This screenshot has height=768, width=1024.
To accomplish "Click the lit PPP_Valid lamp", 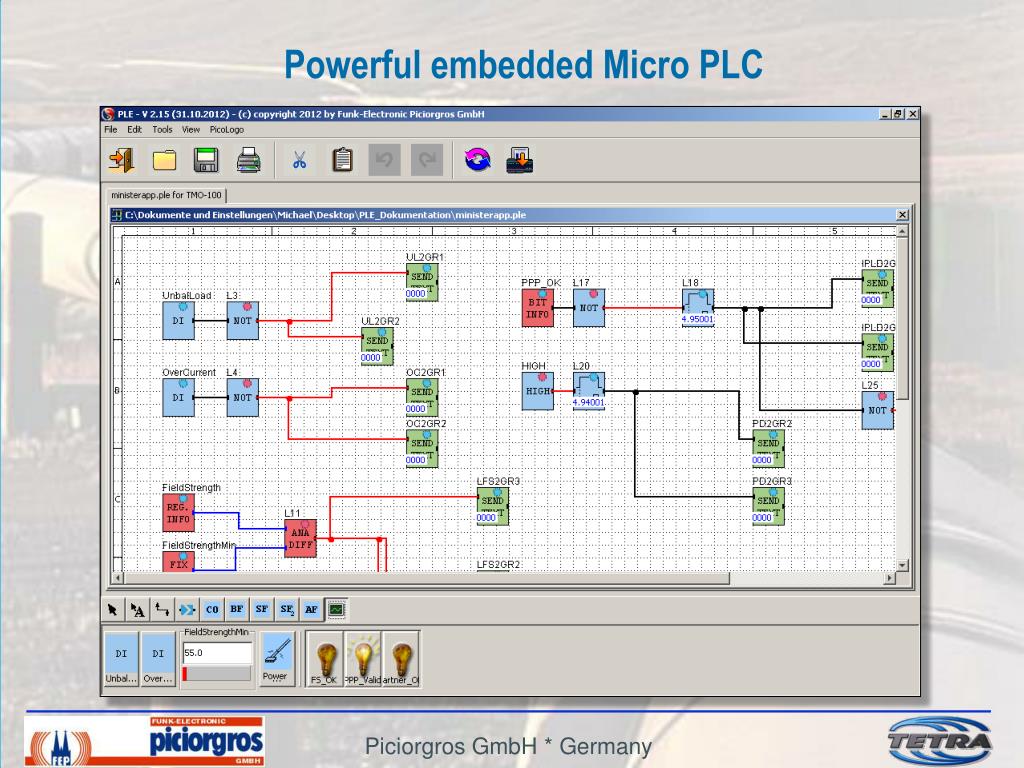I will tap(363, 660).
